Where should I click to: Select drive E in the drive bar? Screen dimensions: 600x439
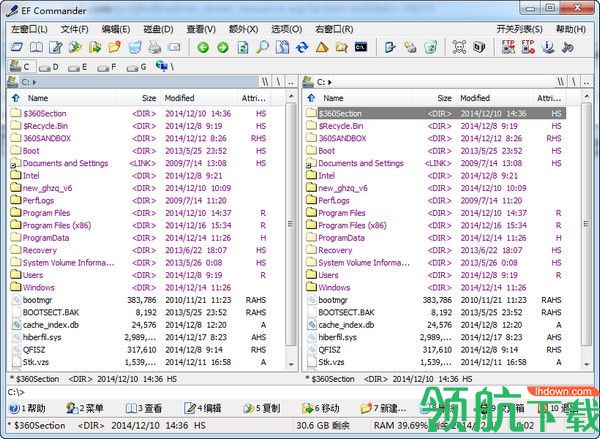(78, 67)
